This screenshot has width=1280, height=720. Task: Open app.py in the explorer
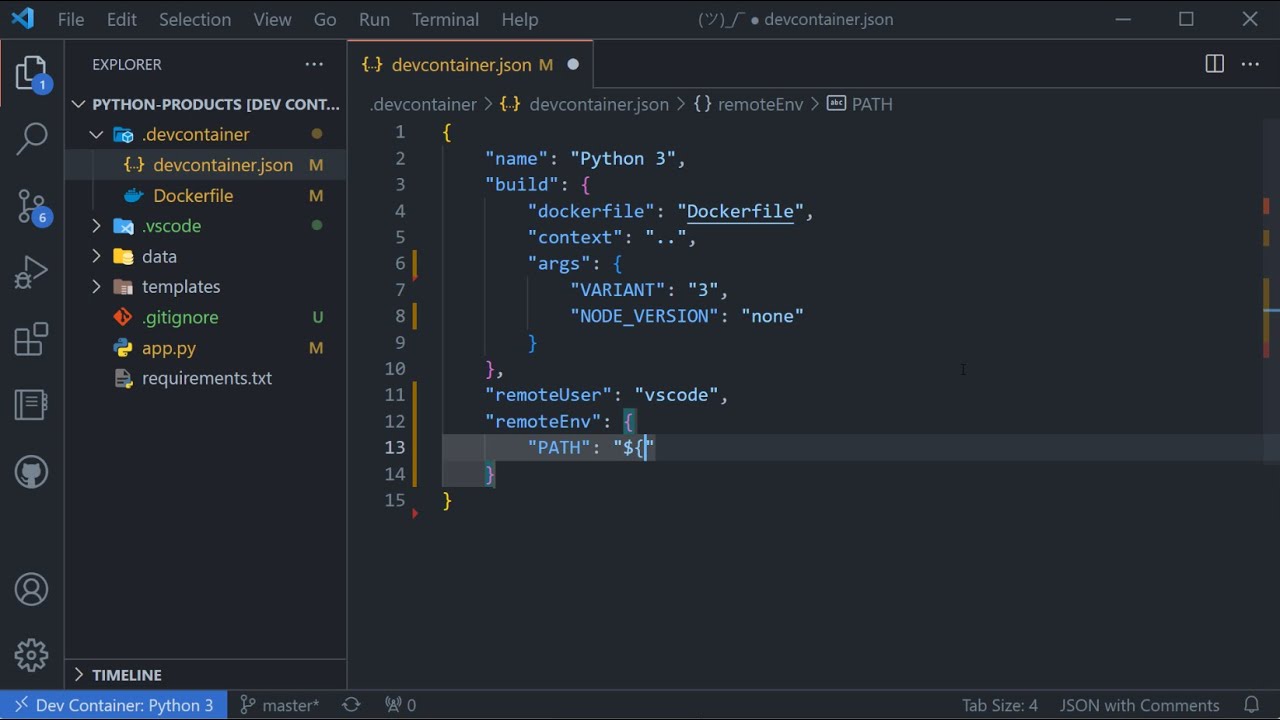tap(206, 348)
